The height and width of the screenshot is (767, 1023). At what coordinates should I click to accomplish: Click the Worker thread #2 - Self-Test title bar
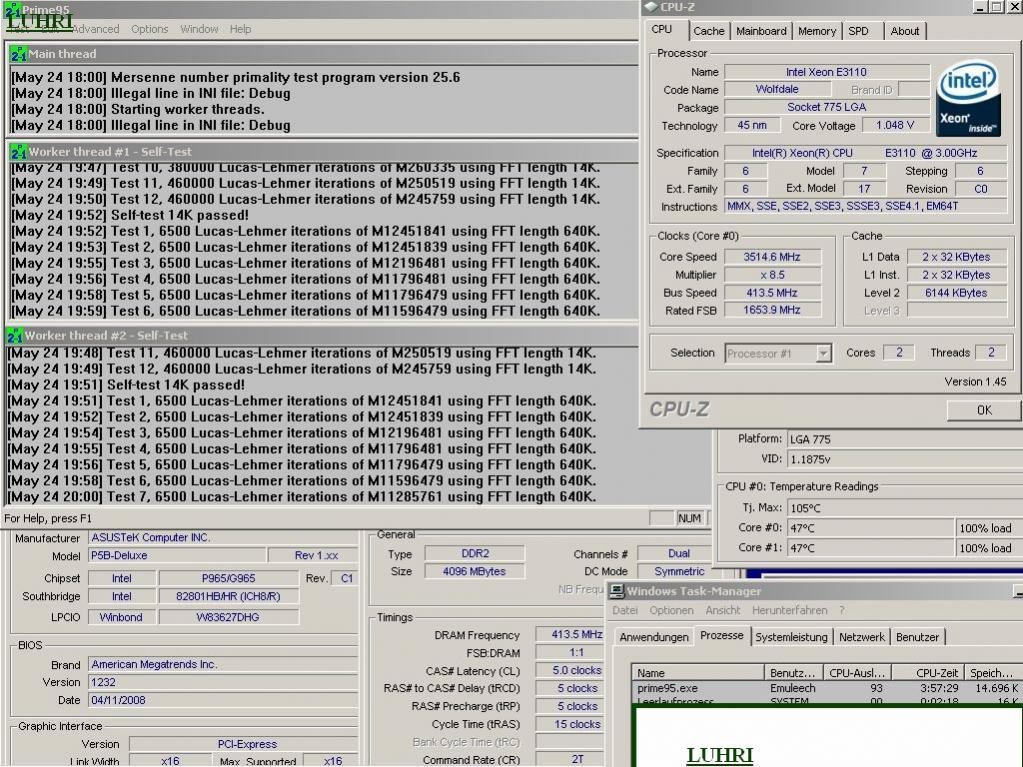[321, 336]
